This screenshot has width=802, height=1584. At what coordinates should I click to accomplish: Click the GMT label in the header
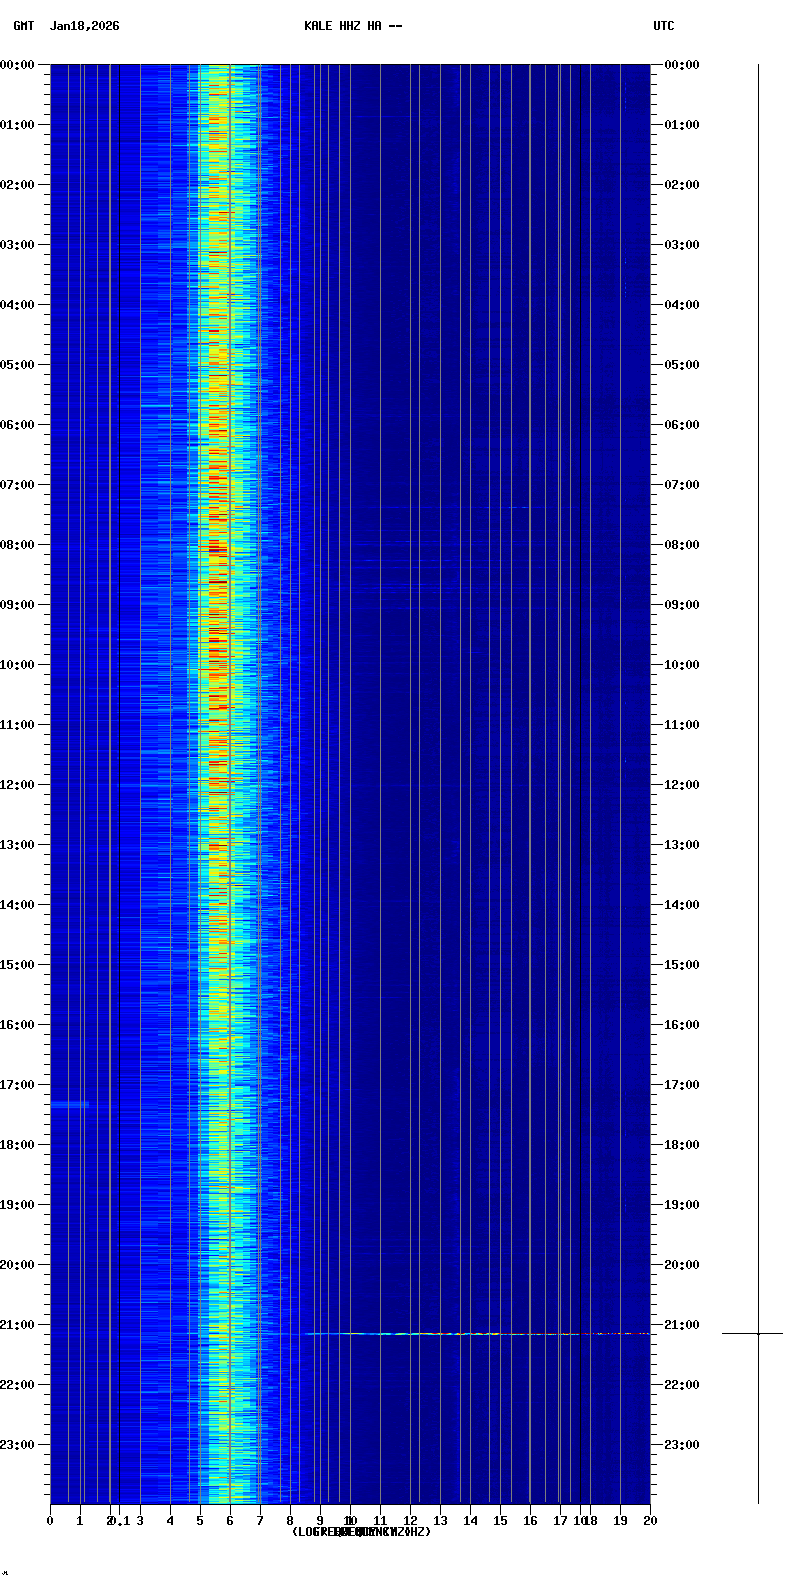click(x=23, y=26)
